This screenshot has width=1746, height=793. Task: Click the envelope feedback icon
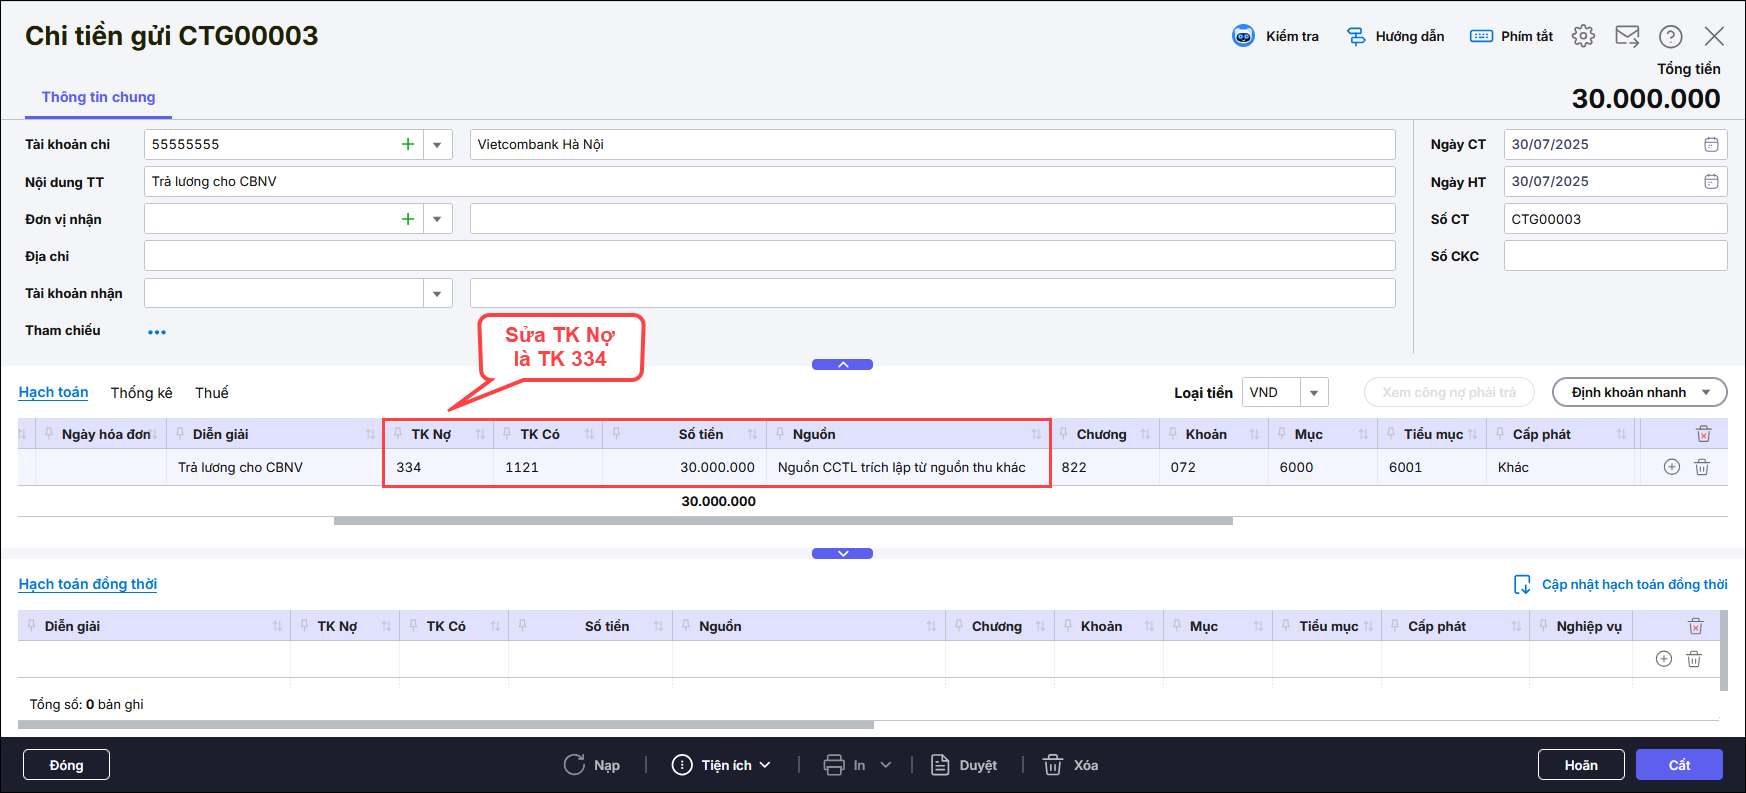click(1627, 36)
